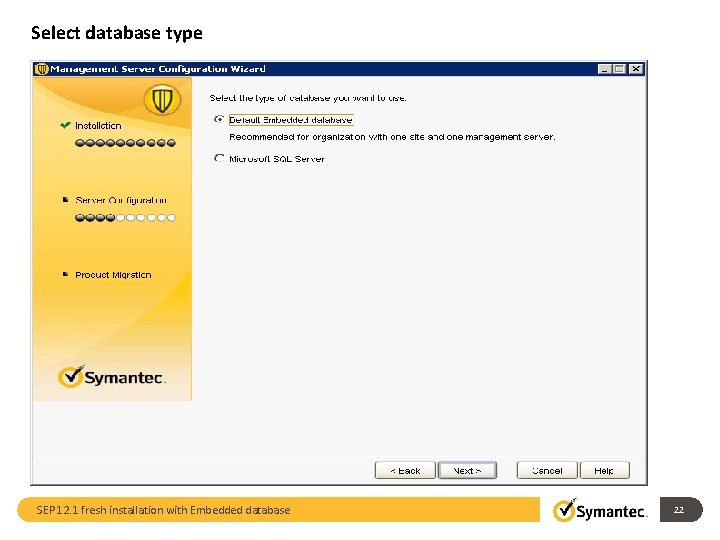Select the Default Embedded database radio button
This screenshot has width=720, height=540.
tap(219, 119)
